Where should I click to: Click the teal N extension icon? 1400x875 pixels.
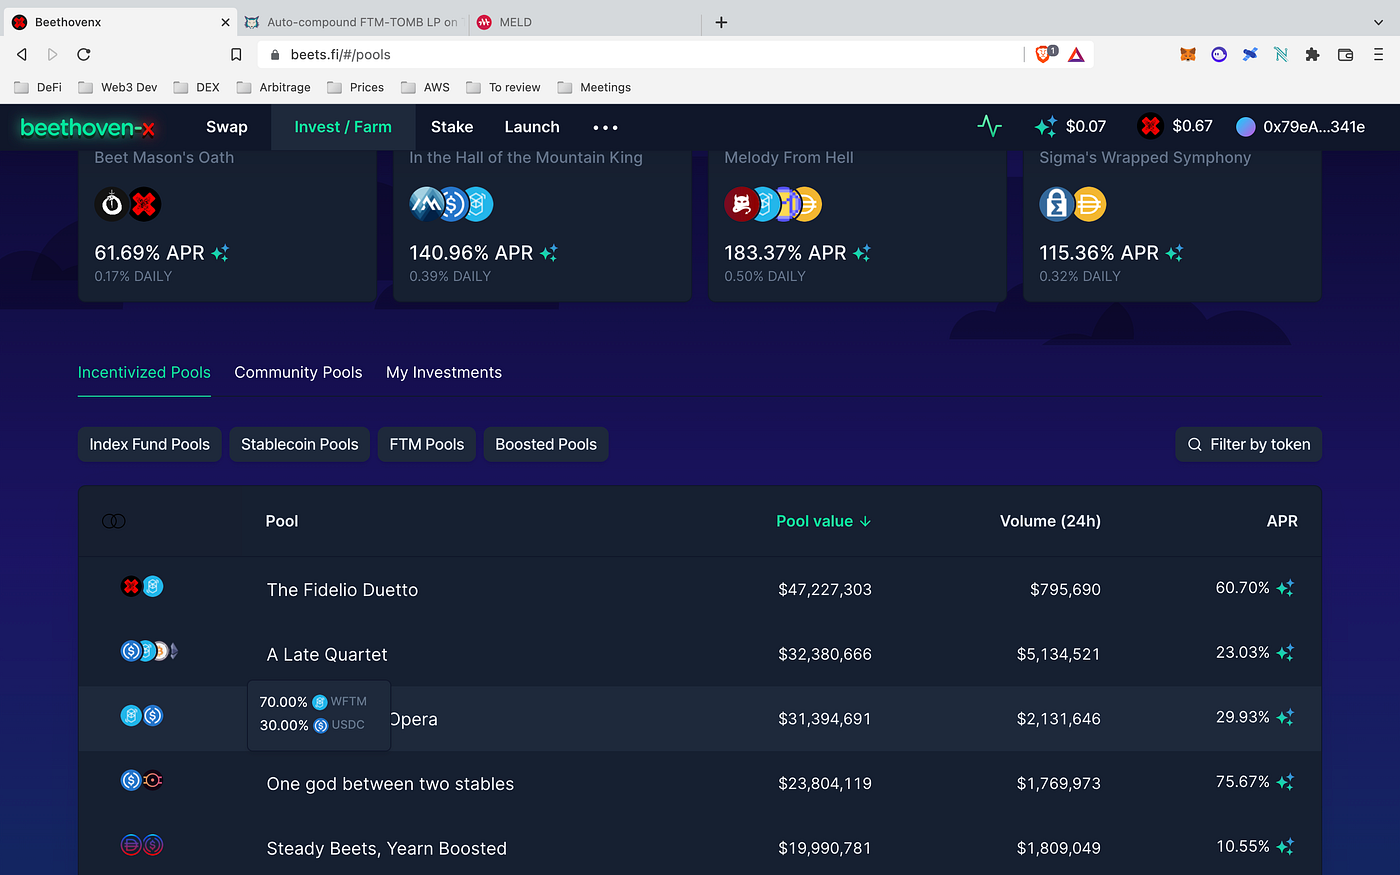click(1281, 55)
